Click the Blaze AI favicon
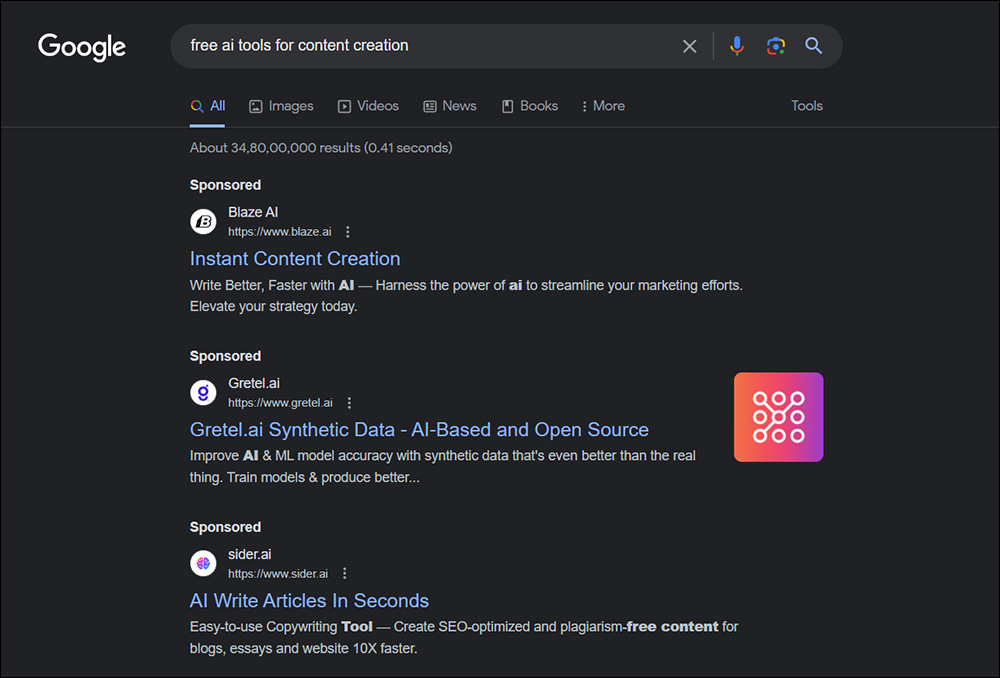Viewport: 1000px width, 678px height. coord(204,221)
